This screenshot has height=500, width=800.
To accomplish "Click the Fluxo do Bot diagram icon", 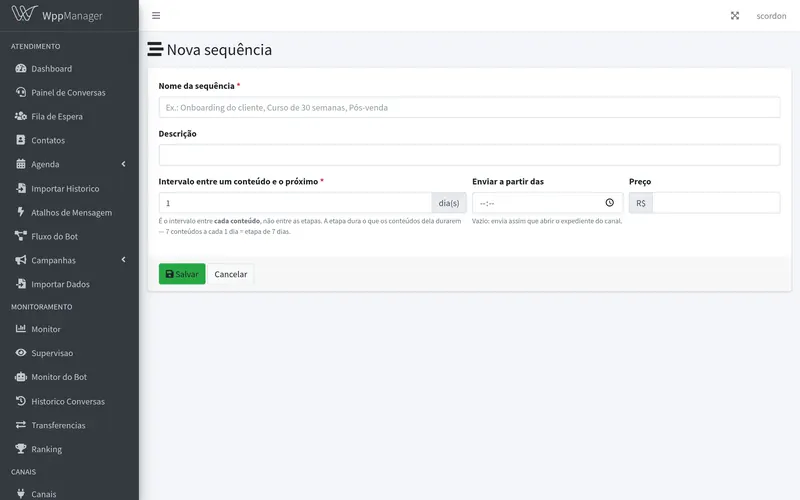I will click(x=20, y=236).
